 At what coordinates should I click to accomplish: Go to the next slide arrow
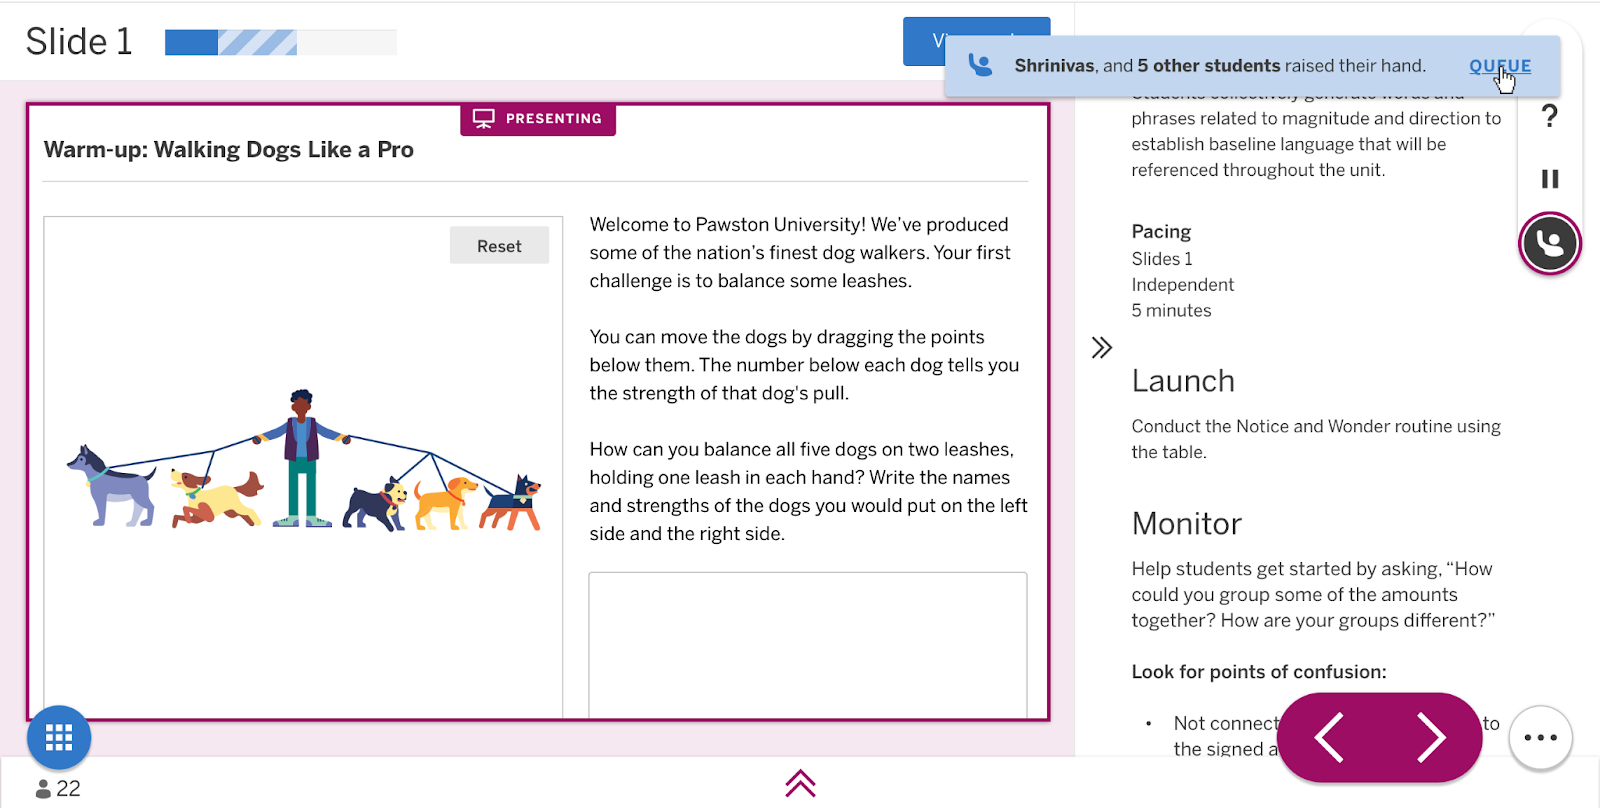pos(1431,738)
